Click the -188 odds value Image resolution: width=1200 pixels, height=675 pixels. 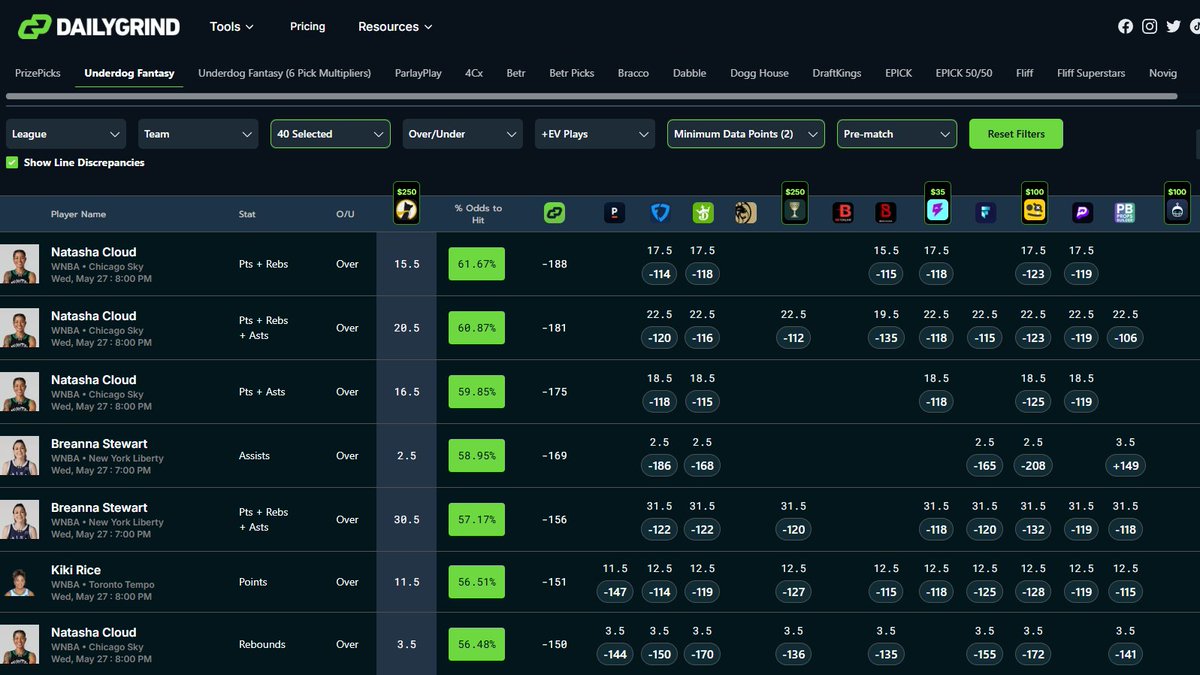(x=554, y=264)
